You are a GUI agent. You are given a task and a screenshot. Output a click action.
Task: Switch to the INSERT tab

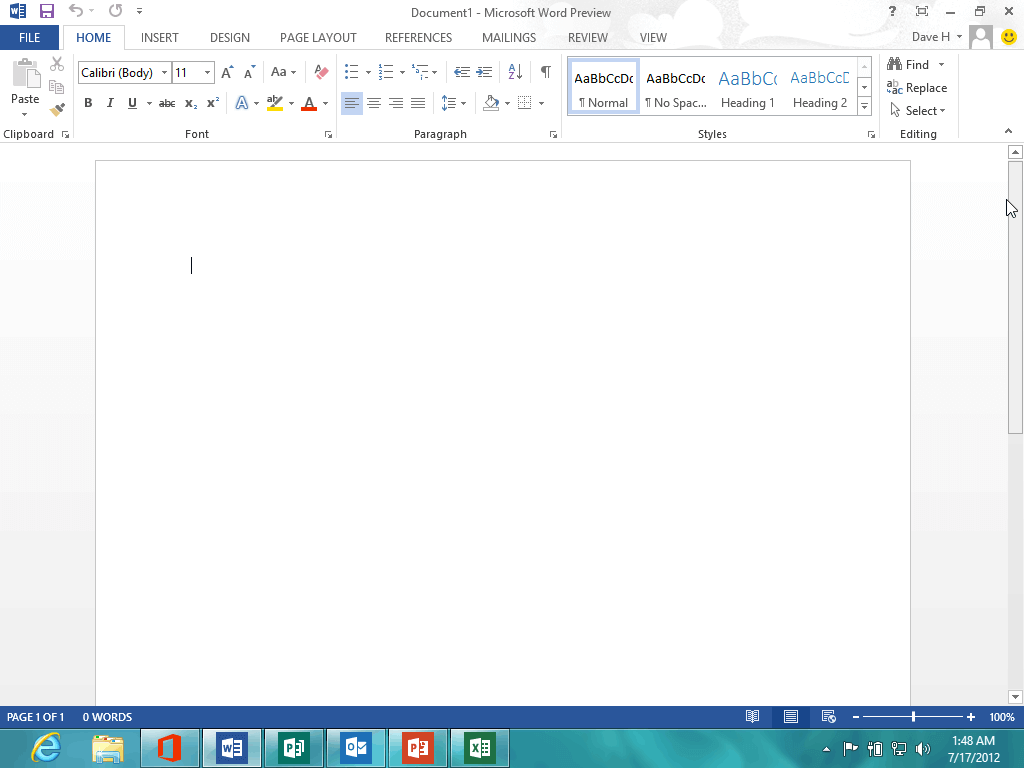coord(159,37)
